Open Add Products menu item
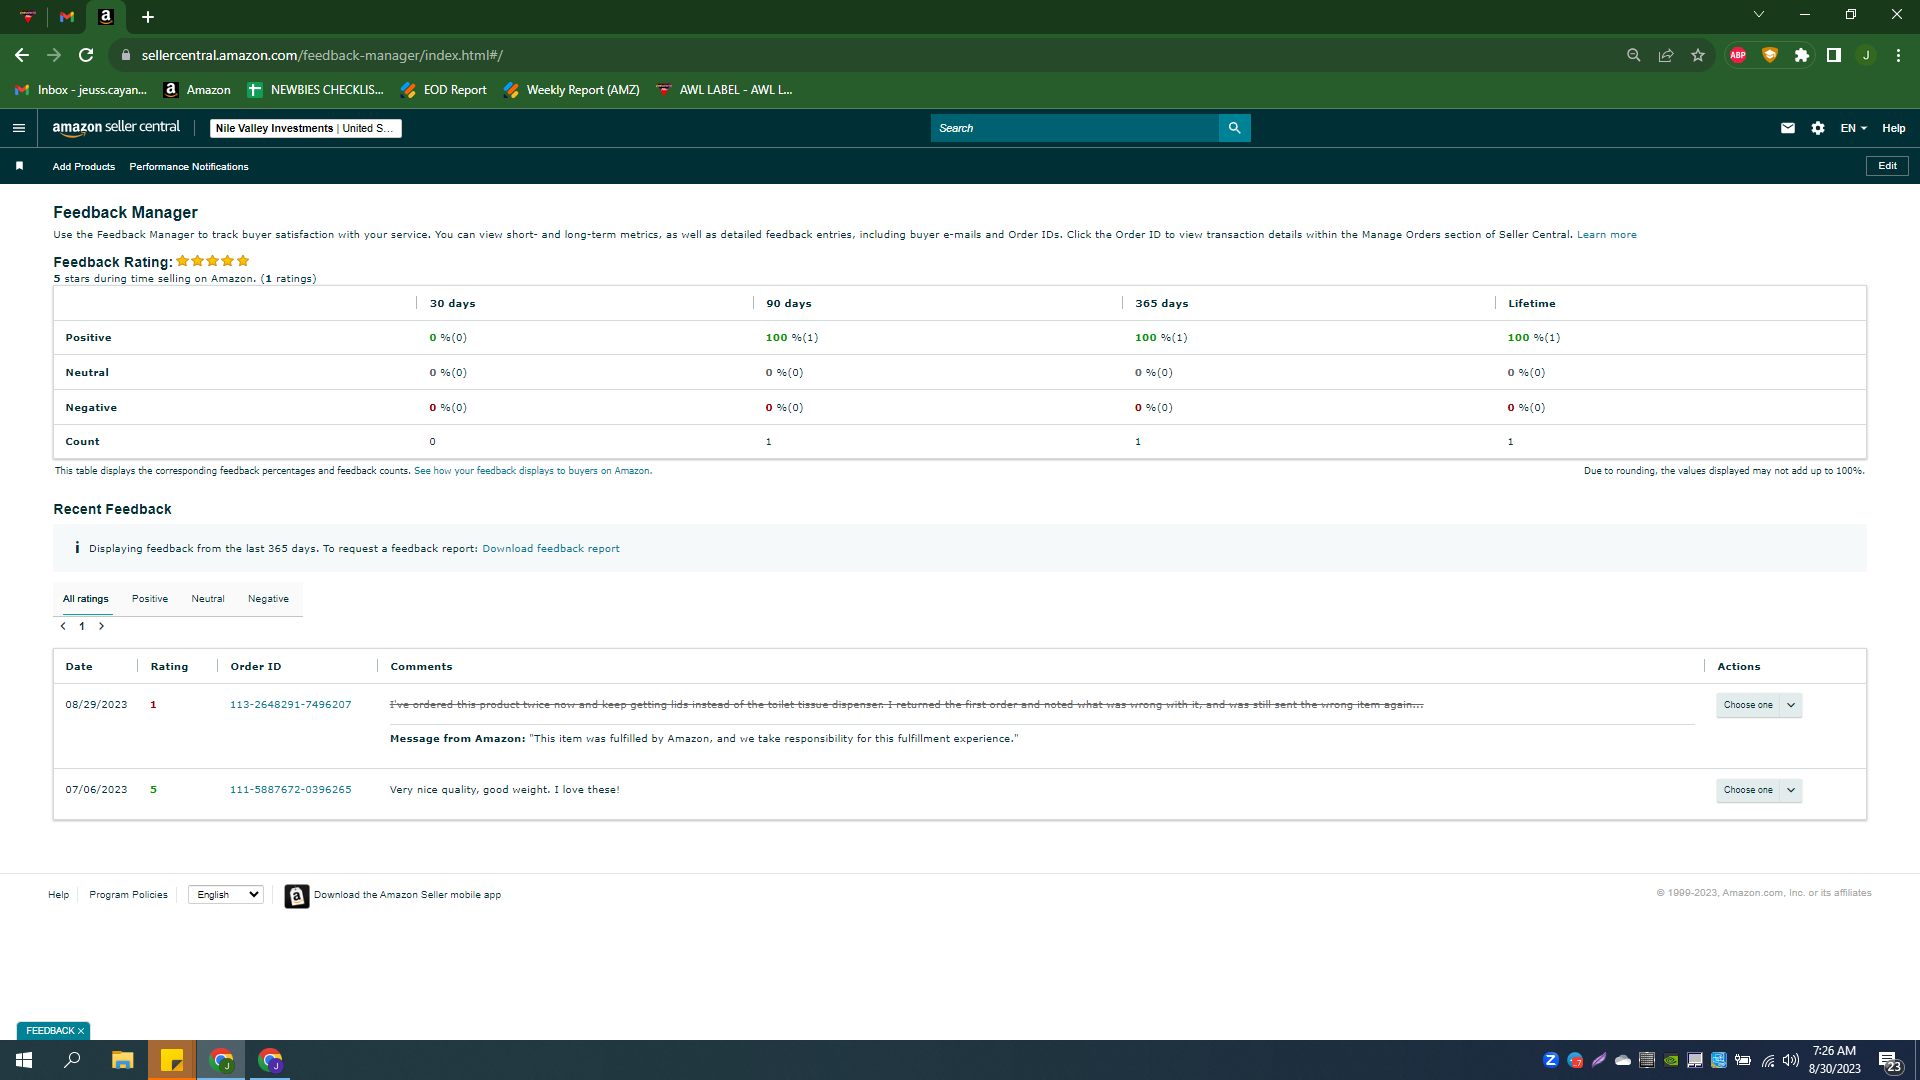1920x1080 pixels. tap(84, 167)
